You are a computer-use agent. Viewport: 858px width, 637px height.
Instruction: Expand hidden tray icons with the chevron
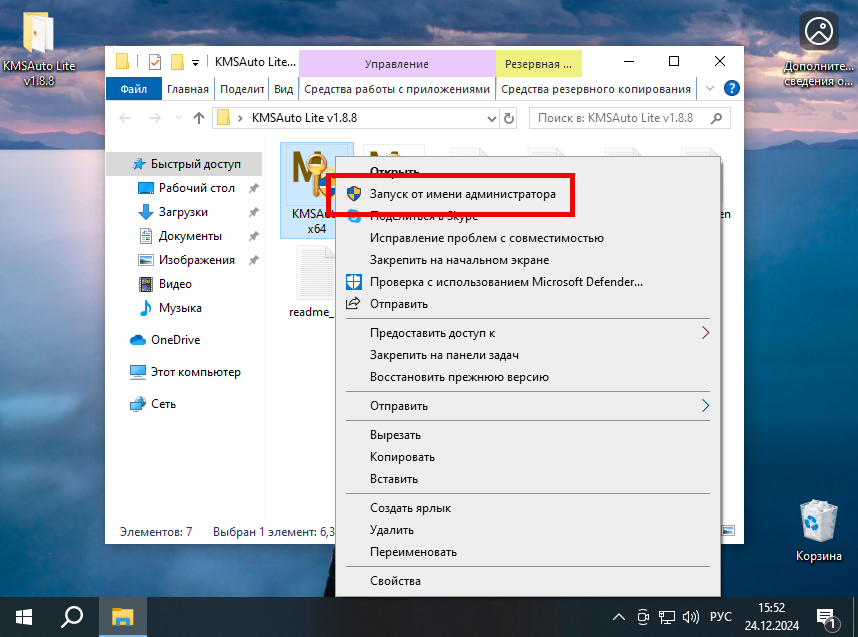click(x=619, y=616)
